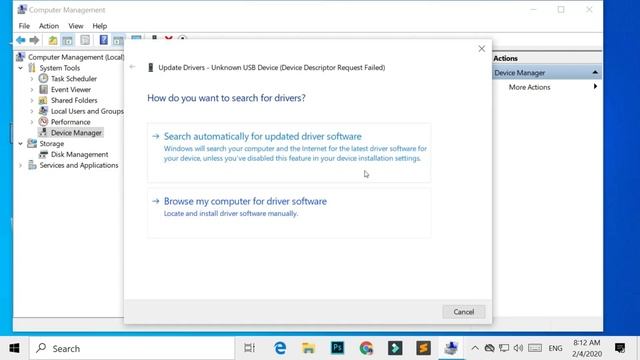Open the Action menu
This screenshot has height=360, width=640.
tap(49, 26)
